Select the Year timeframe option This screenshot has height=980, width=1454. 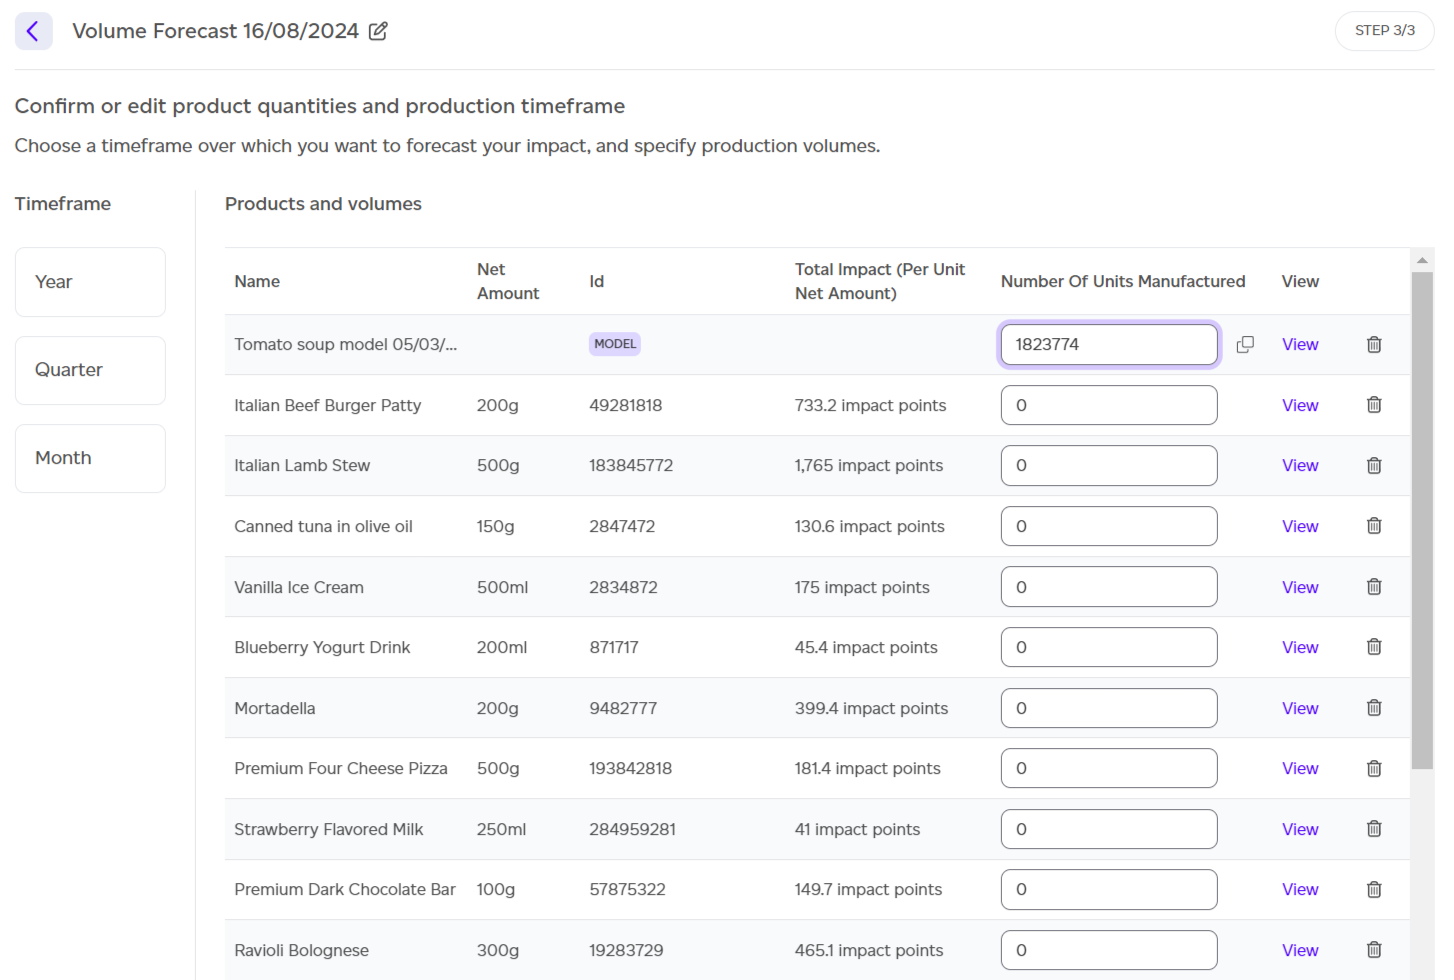90,282
